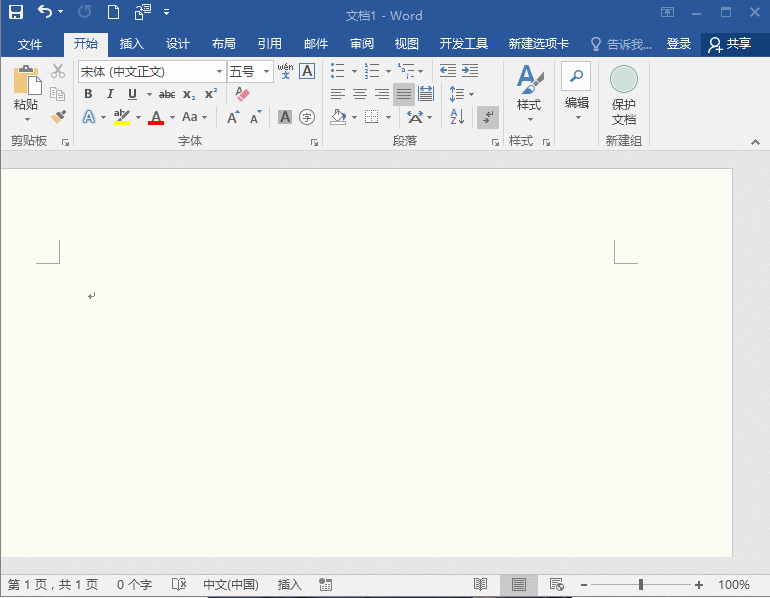
Task: Click the Superscript x² icon
Action: click(211, 94)
